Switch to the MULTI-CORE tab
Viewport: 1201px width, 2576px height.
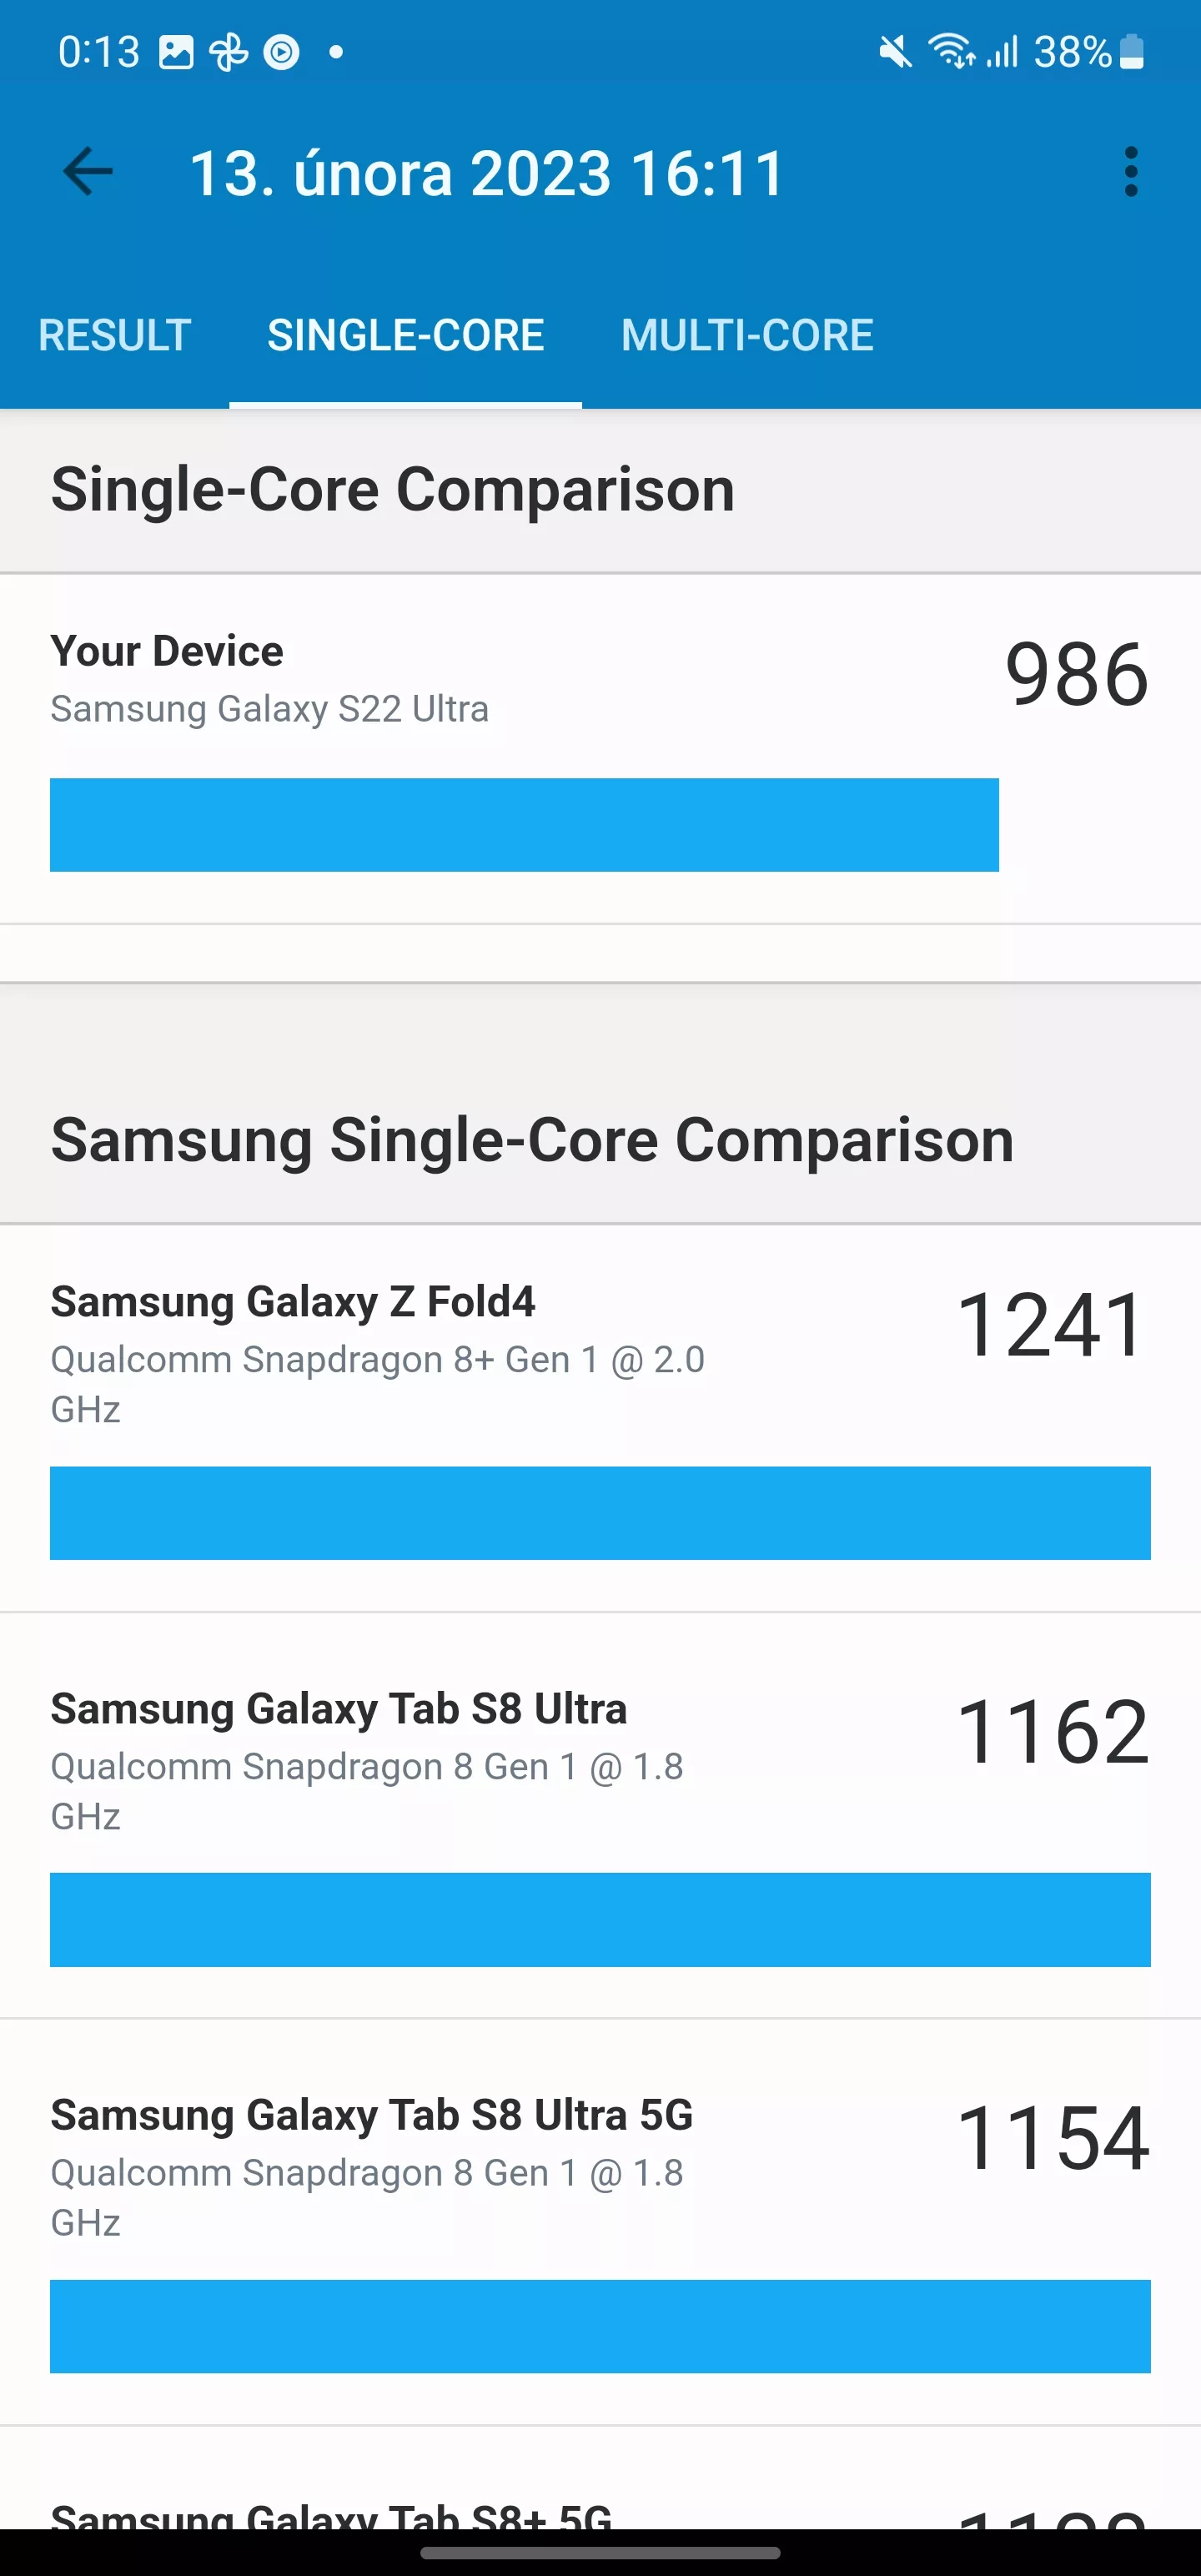pyautogui.click(x=747, y=335)
